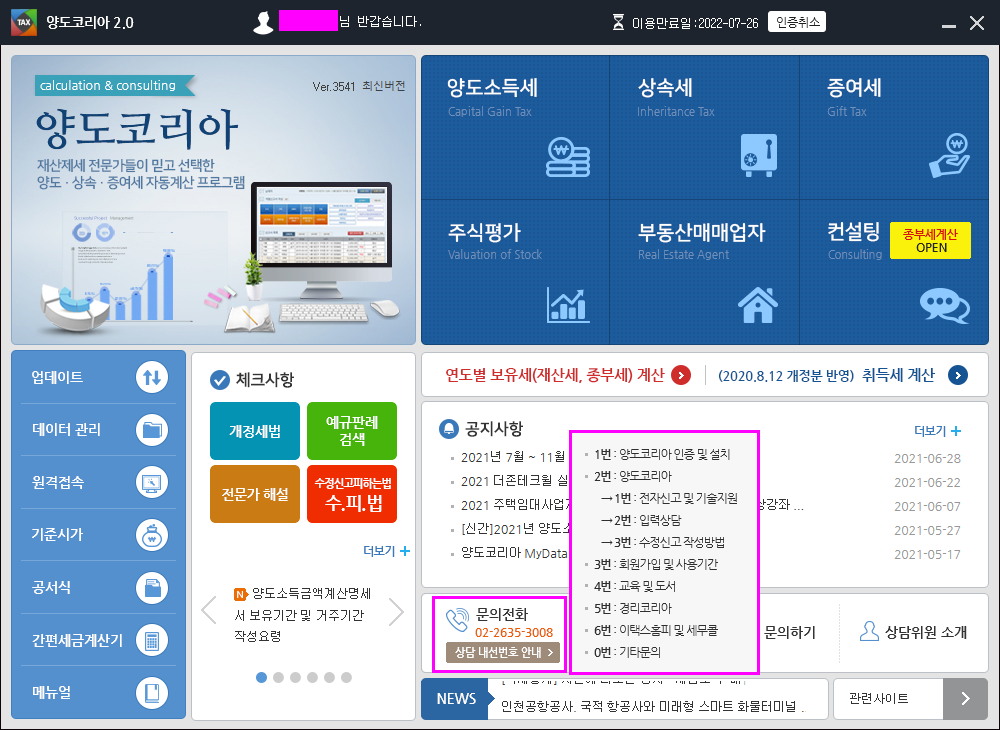The height and width of the screenshot is (730, 1000).
Task: Click the 상담위원 소개 person icon
Action: 869,631
